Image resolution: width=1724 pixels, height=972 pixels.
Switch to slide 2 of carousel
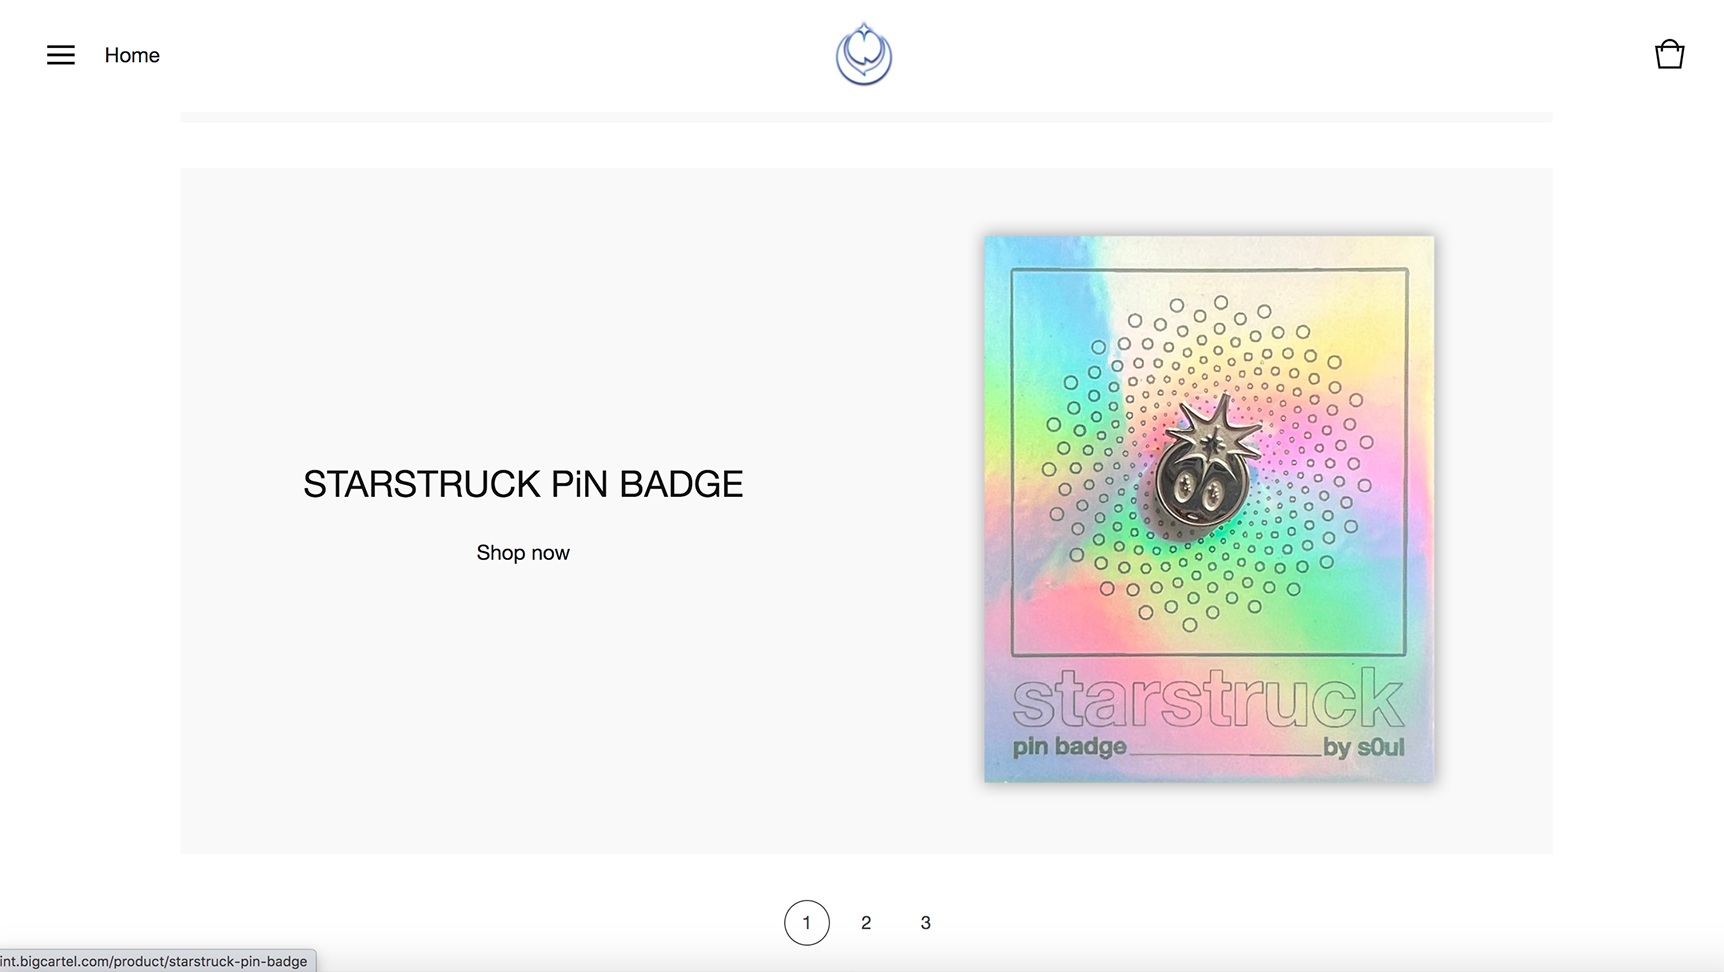(x=866, y=923)
